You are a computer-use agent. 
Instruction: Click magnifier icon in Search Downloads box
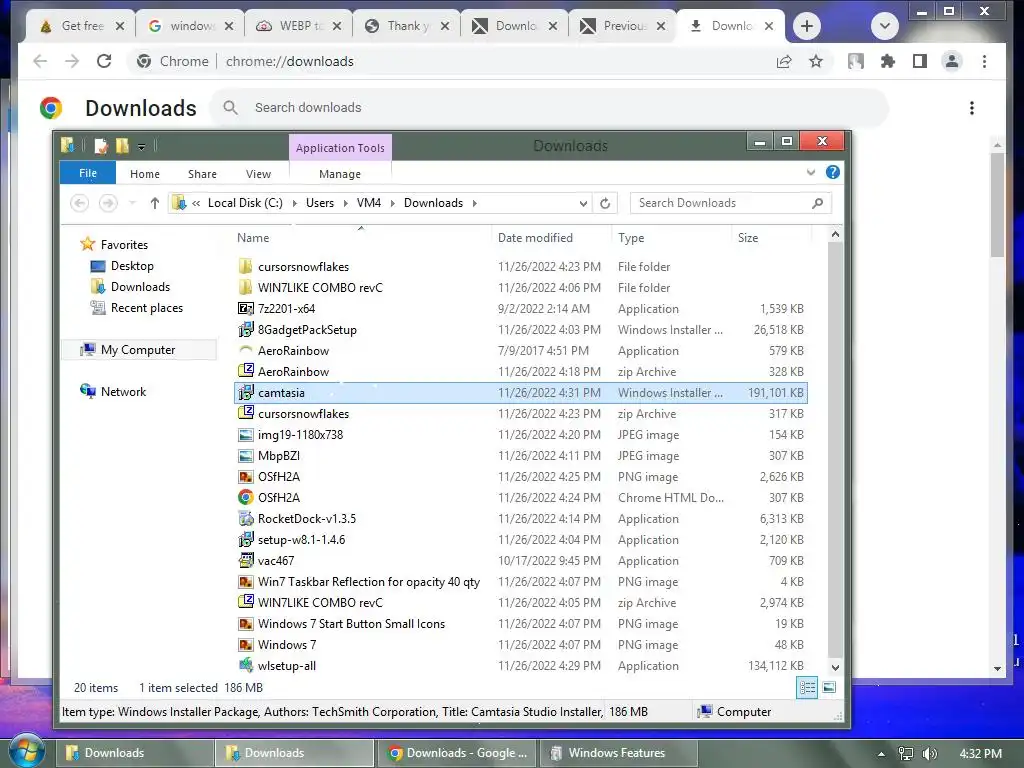[x=817, y=203]
